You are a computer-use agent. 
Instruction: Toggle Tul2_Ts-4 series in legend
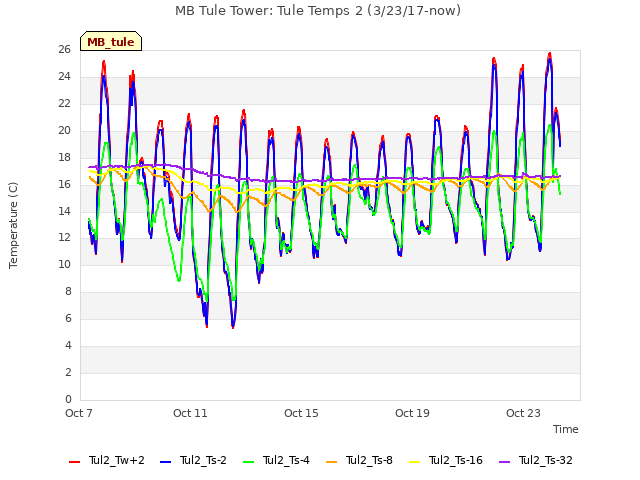pos(276,460)
